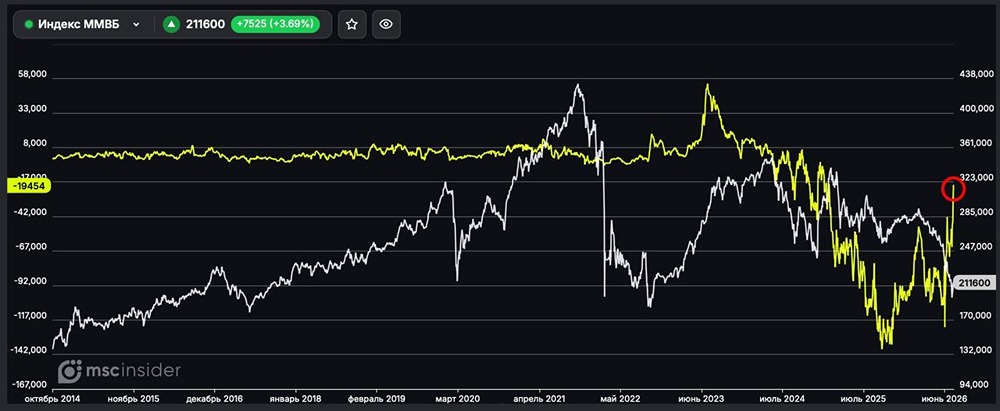Click the white 211600 right axis label
This screenshot has width=1000, height=411.
tap(973, 283)
